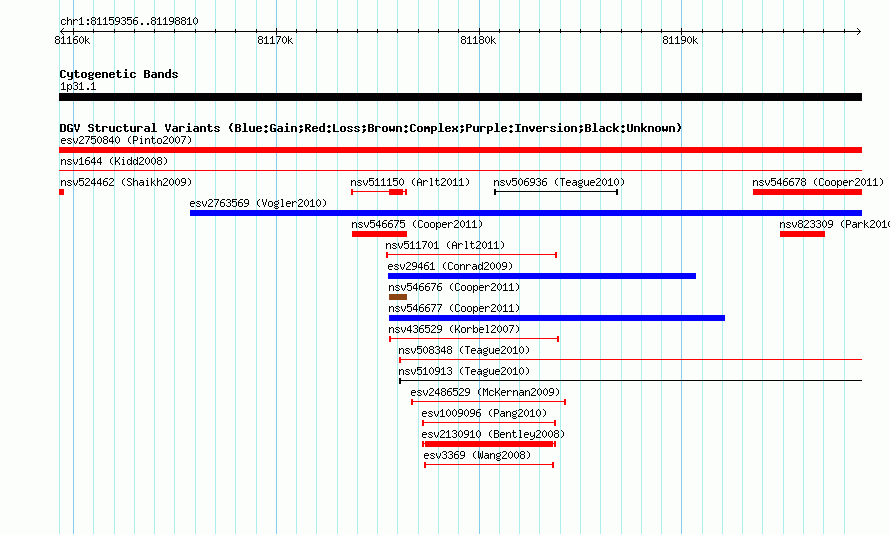This screenshot has width=890, height=534.
Task: Click the 81160k ruler tick label
Action: pyautogui.click(x=72, y=40)
